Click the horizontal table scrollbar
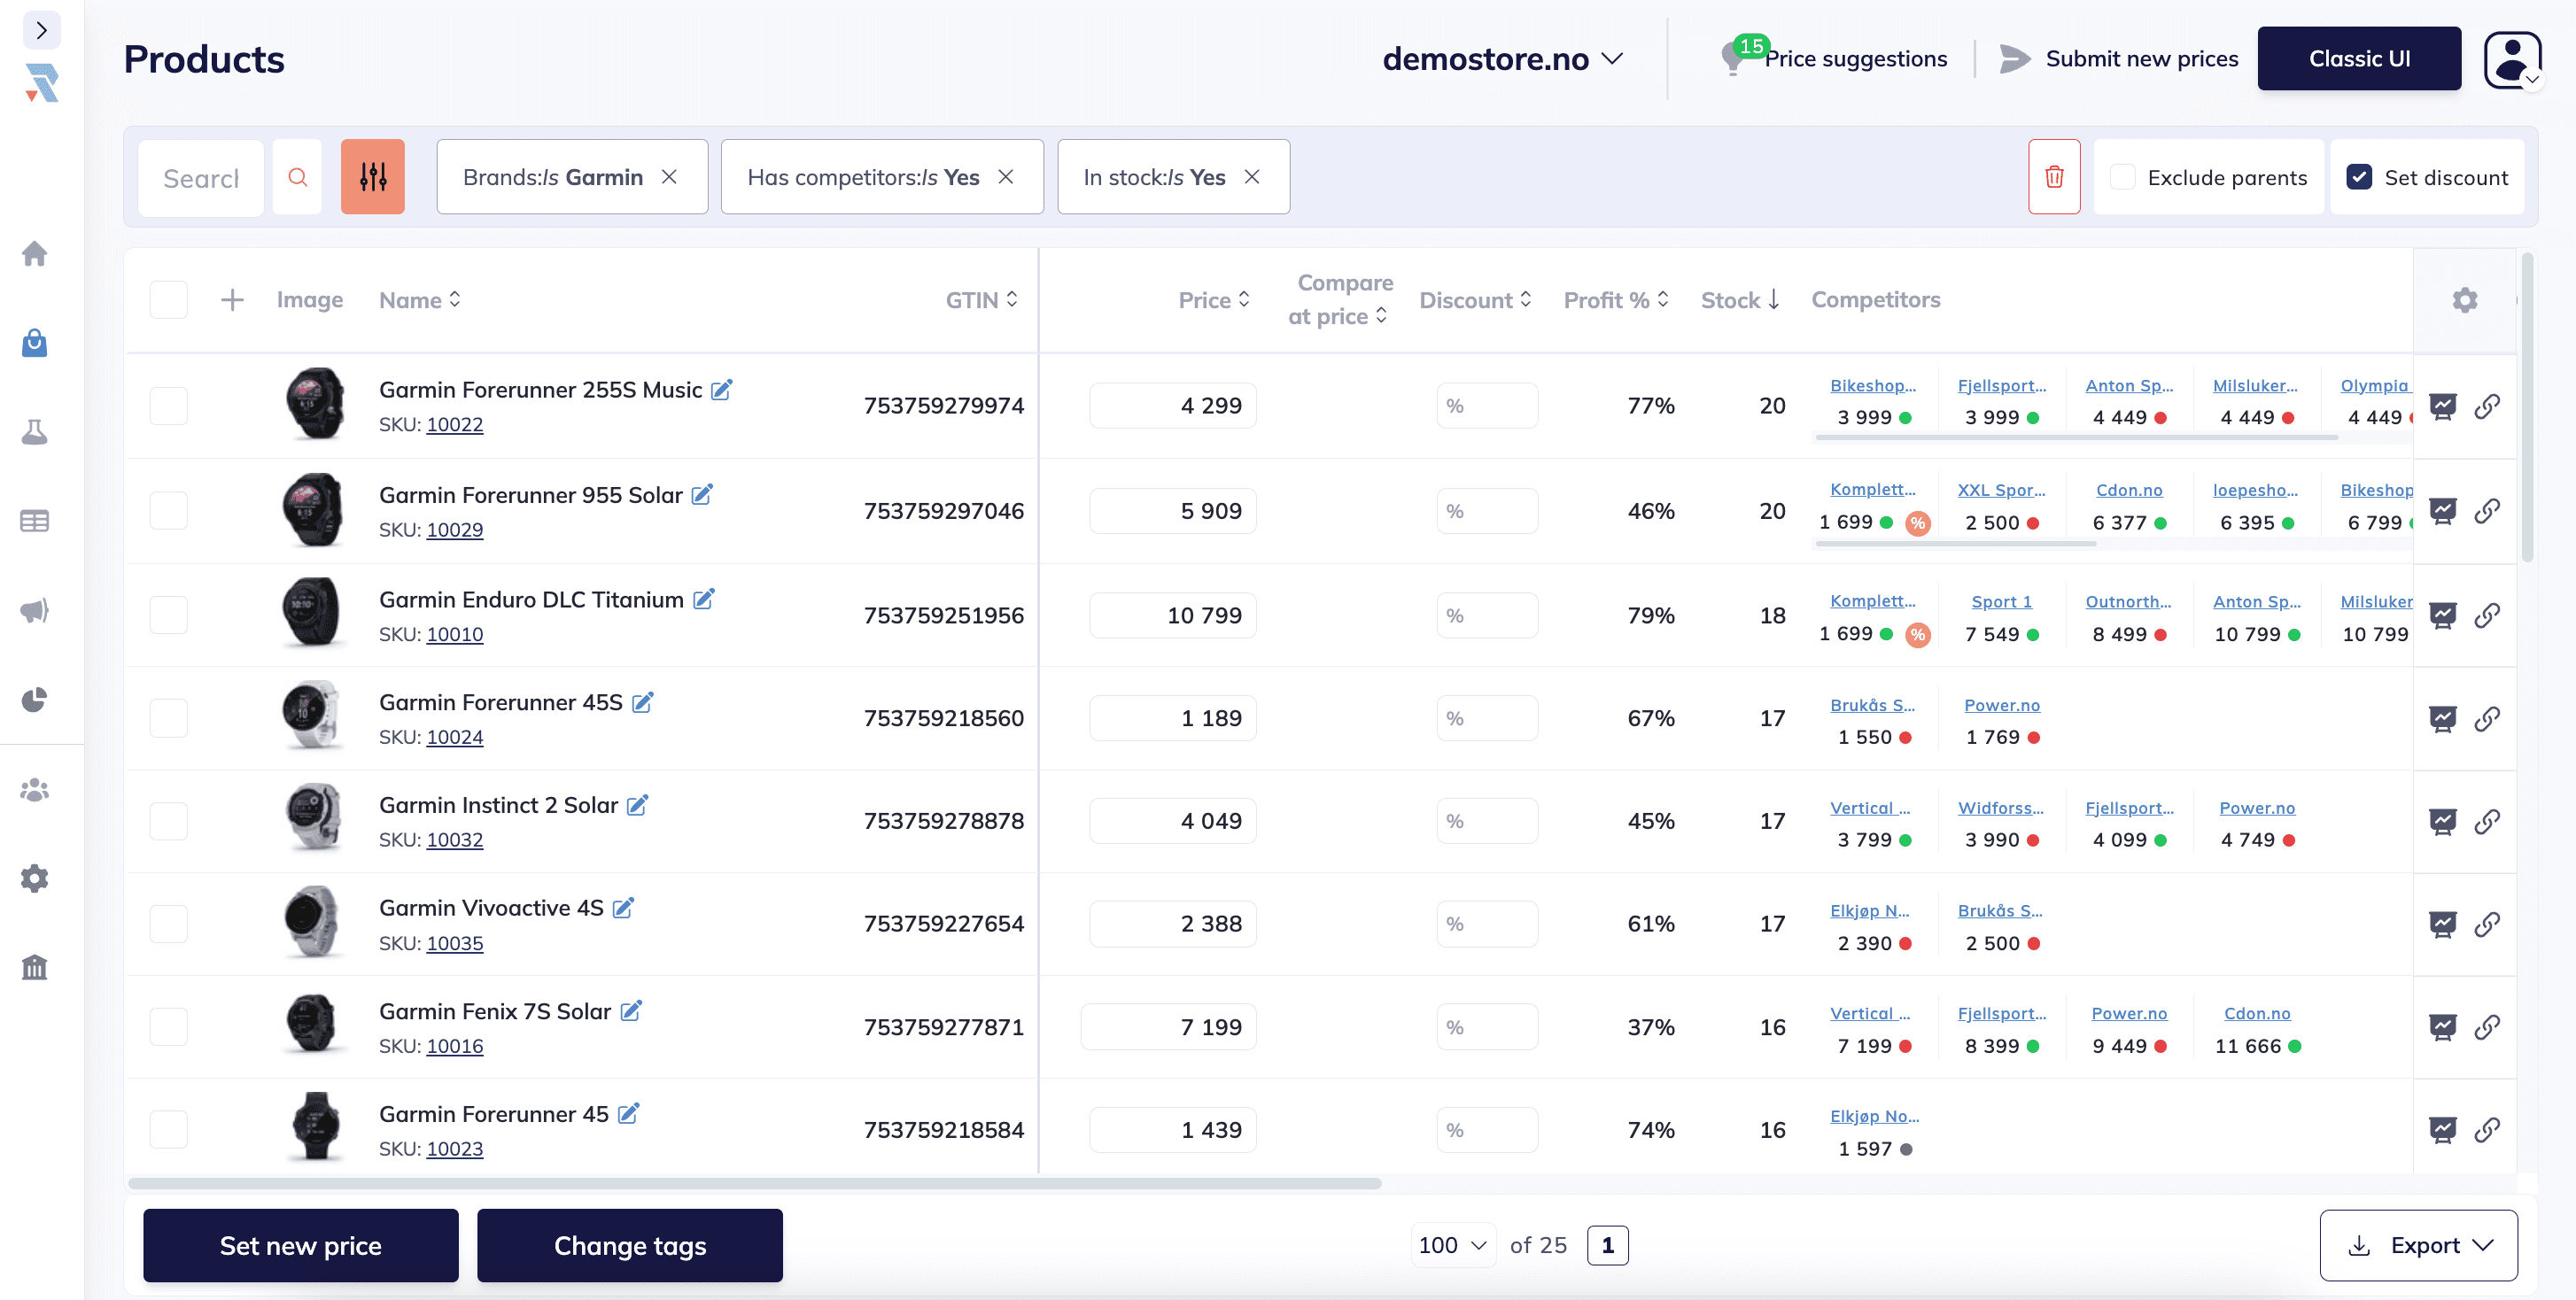This screenshot has width=2576, height=1300. pos(754,1183)
